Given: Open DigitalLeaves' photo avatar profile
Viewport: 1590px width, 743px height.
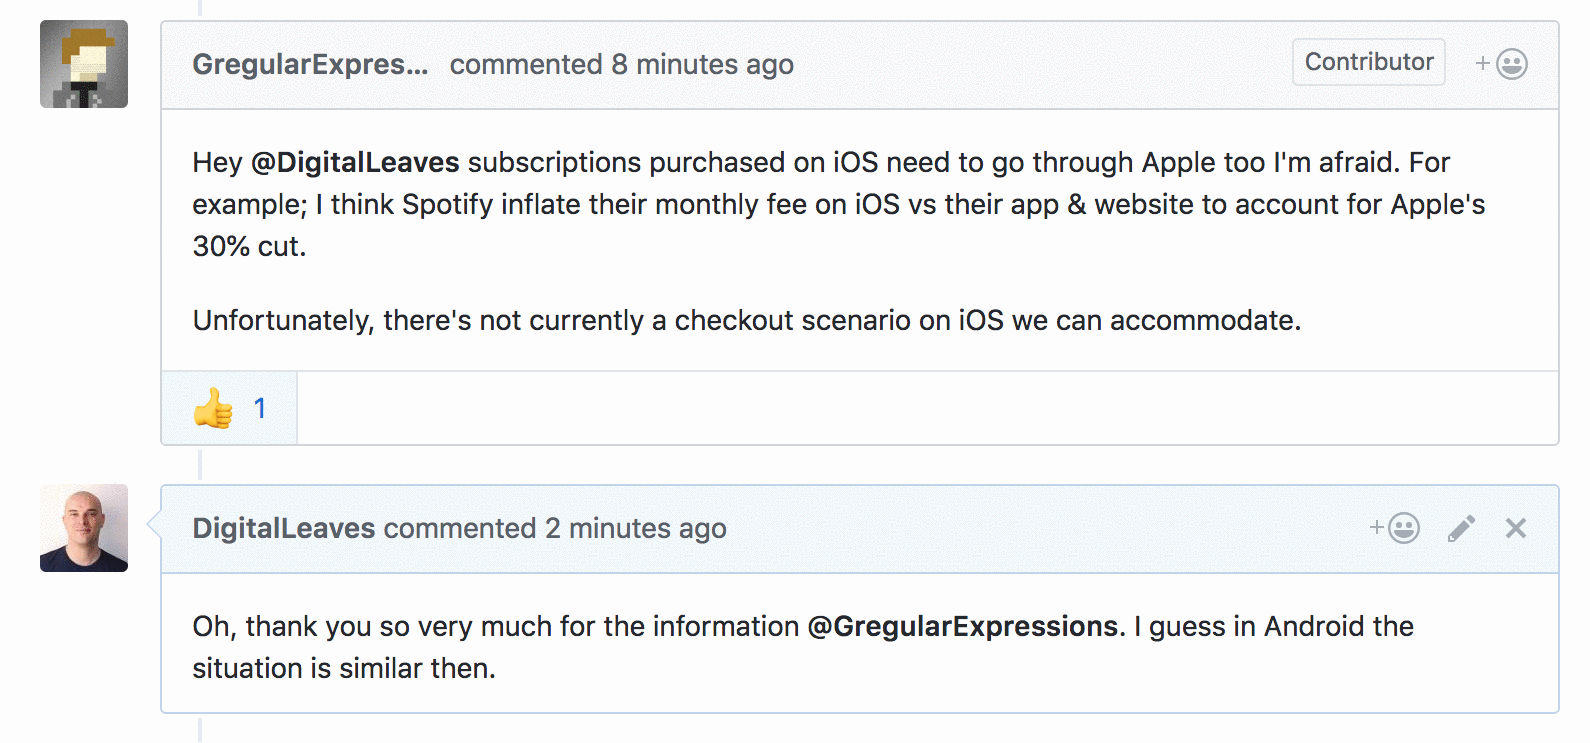Looking at the screenshot, I should tap(84, 528).
